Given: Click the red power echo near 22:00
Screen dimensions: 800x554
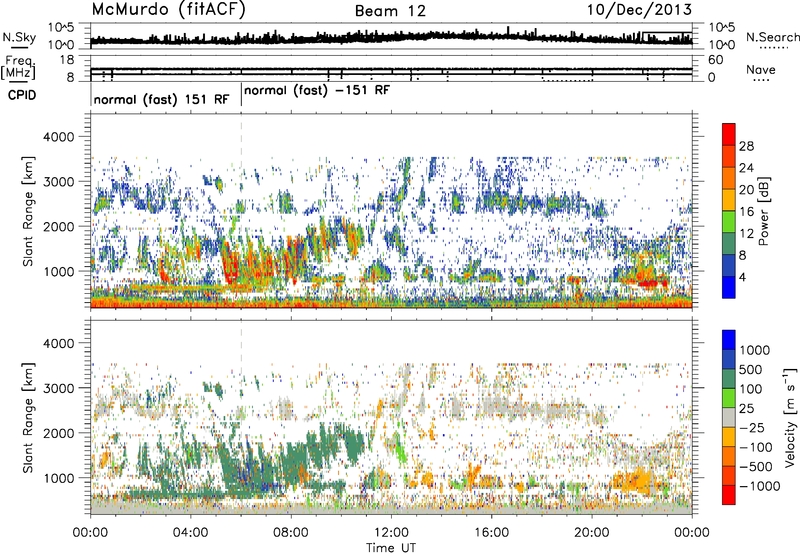Looking at the screenshot, I should 652,282.
